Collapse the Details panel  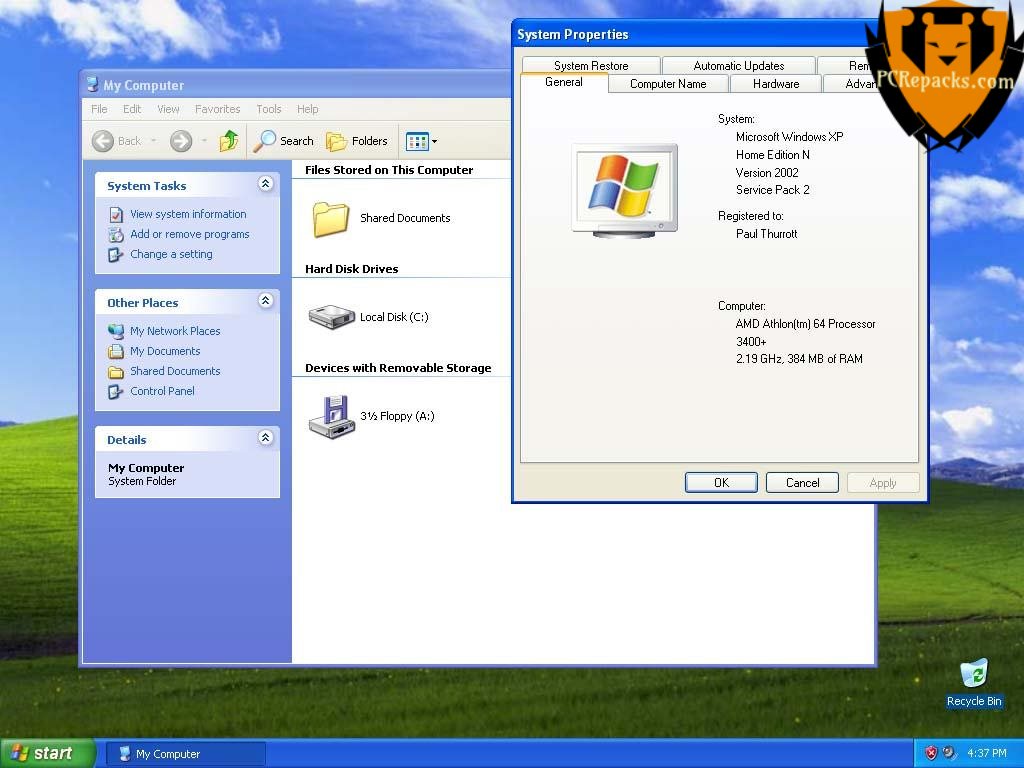click(x=266, y=437)
